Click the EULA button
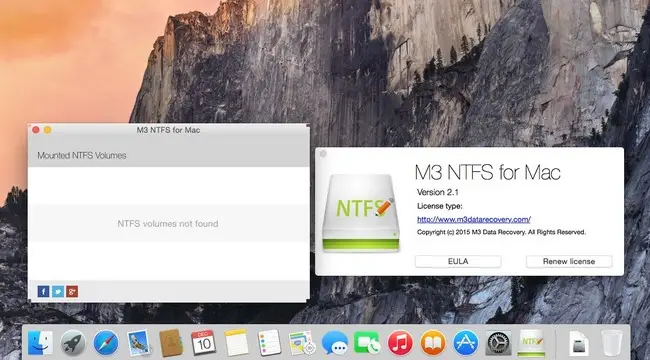This screenshot has height=360, width=650. [x=458, y=261]
